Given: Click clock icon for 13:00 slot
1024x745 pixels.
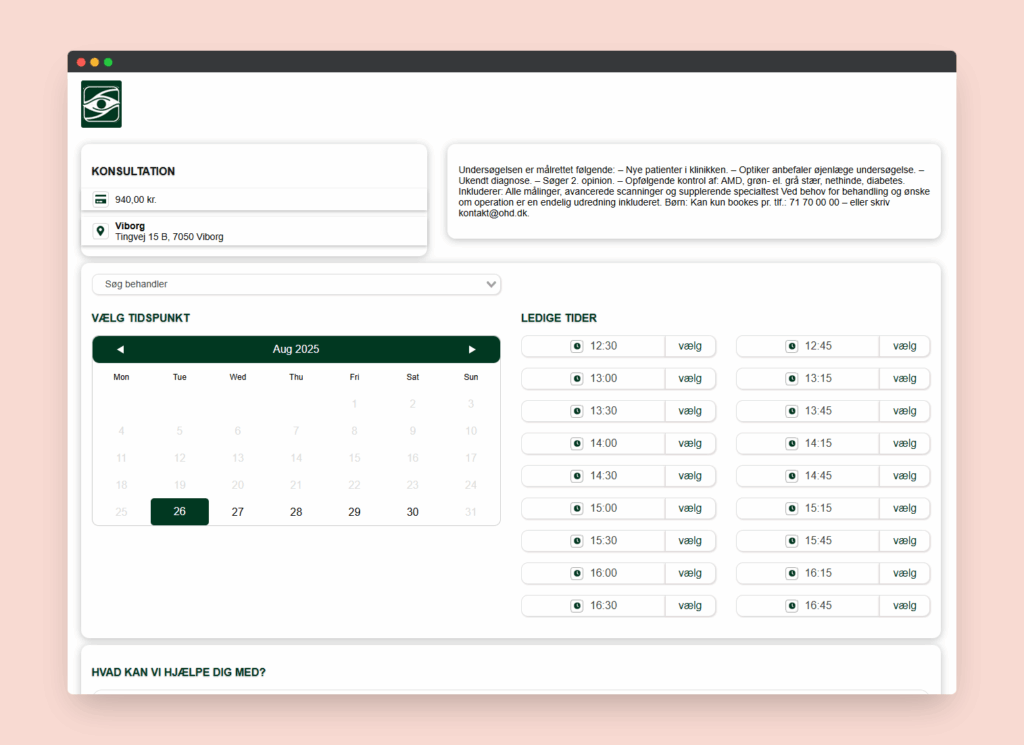Looking at the screenshot, I should point(577,379).
